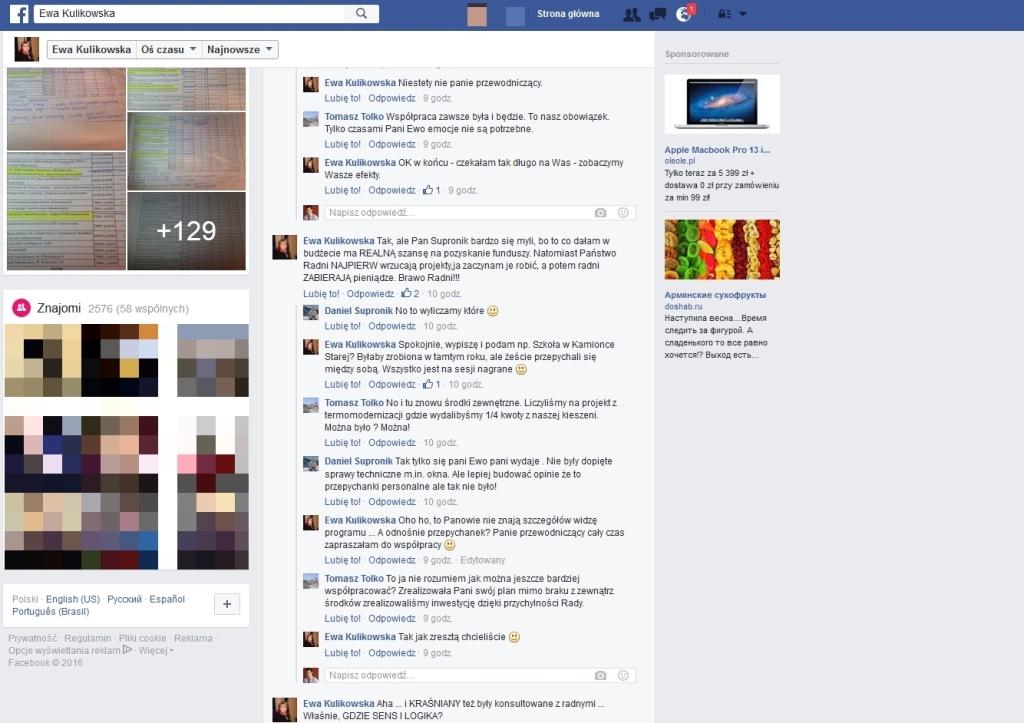Click the search magnifier icon
Image resolution: width=1024 pixels, height=723 pixels.
pyautogui.click(x=361, y=13)
